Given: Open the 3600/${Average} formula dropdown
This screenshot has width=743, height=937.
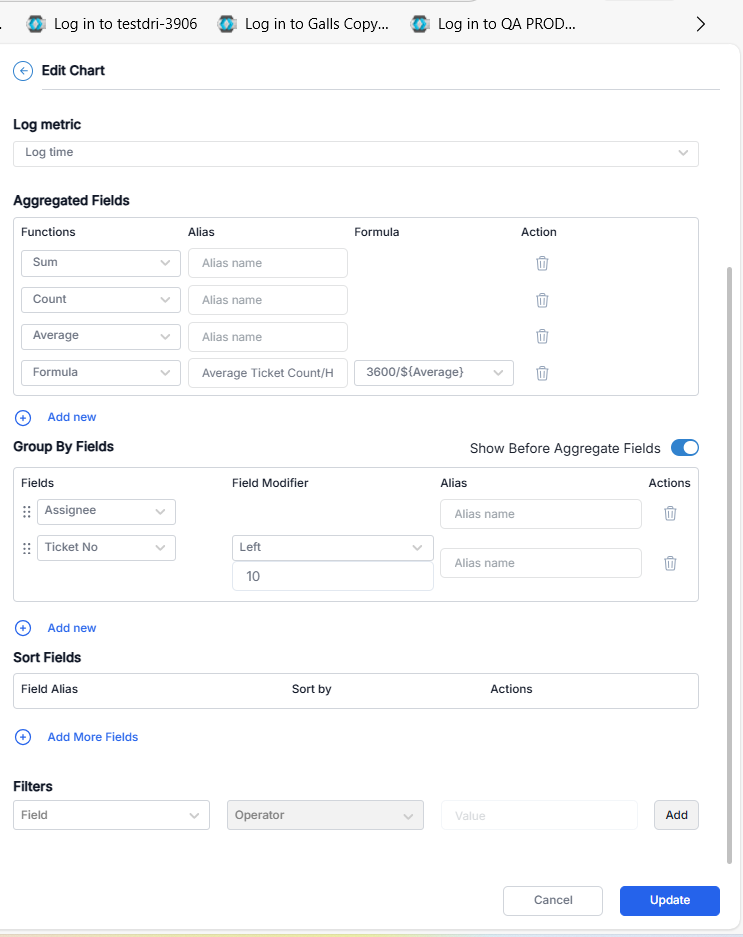Looking at the screenshot, I should 433,373.
